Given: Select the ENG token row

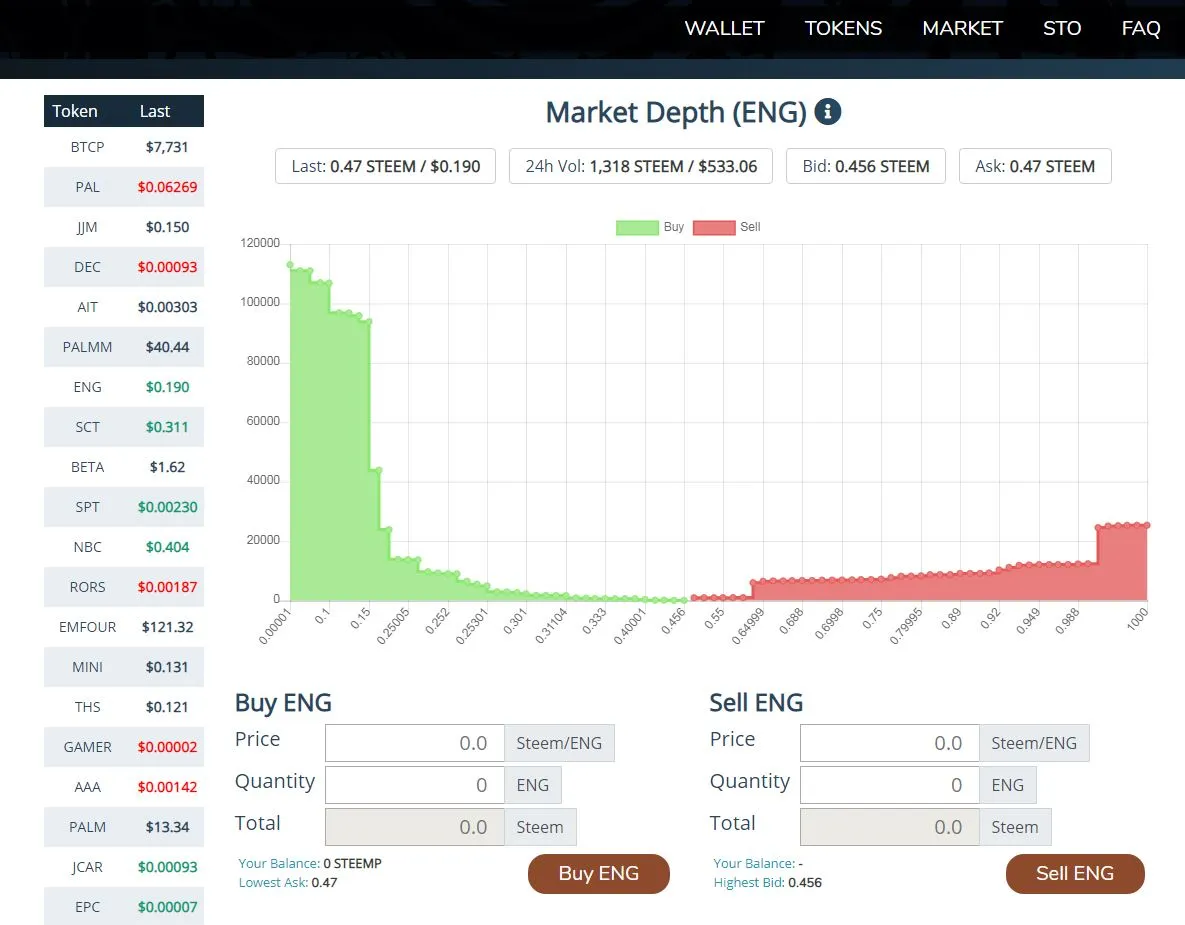Looking at the screenshot, I should click(x=124, y=387).
